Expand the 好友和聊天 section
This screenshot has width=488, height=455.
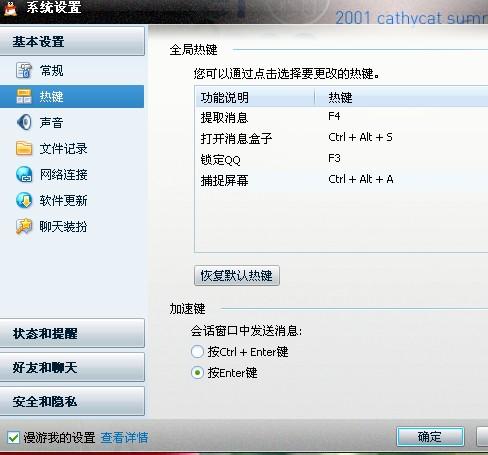point(72,367)
